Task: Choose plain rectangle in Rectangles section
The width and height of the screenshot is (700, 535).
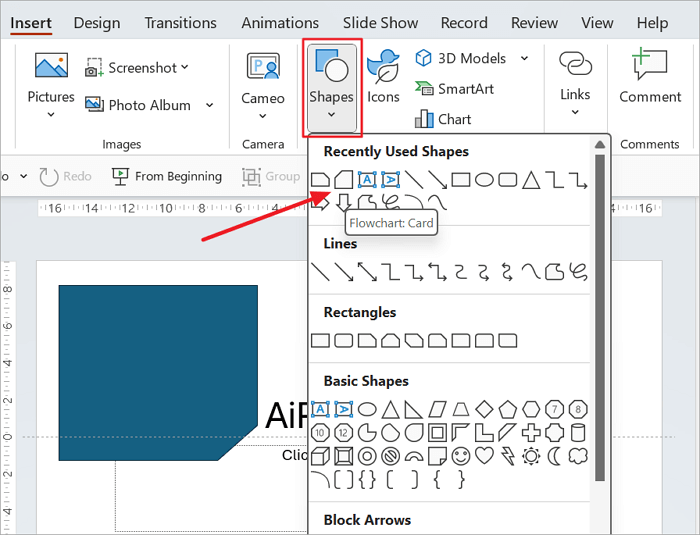Action: (320, 341)
